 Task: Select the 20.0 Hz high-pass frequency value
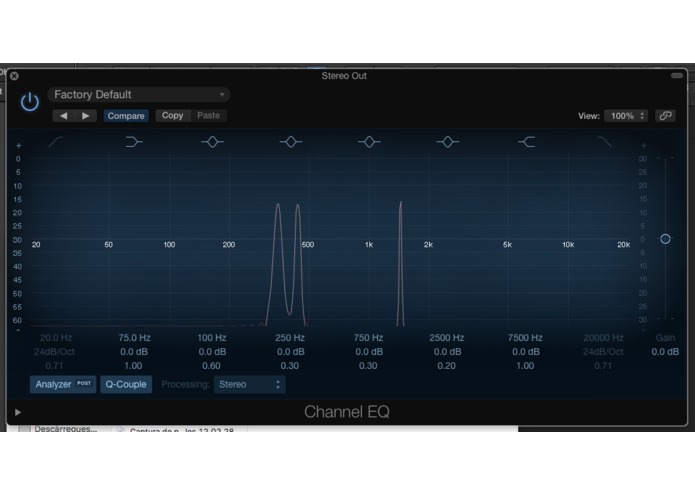[x=56, y=338]
